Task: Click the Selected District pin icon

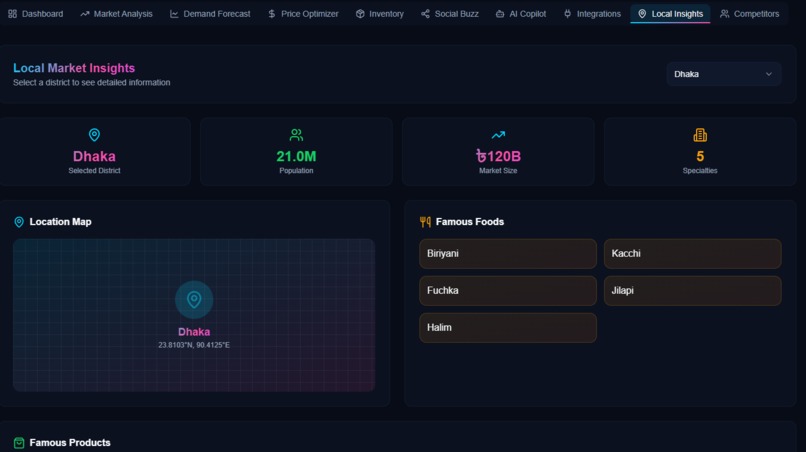Action: [x=94, y=135]
